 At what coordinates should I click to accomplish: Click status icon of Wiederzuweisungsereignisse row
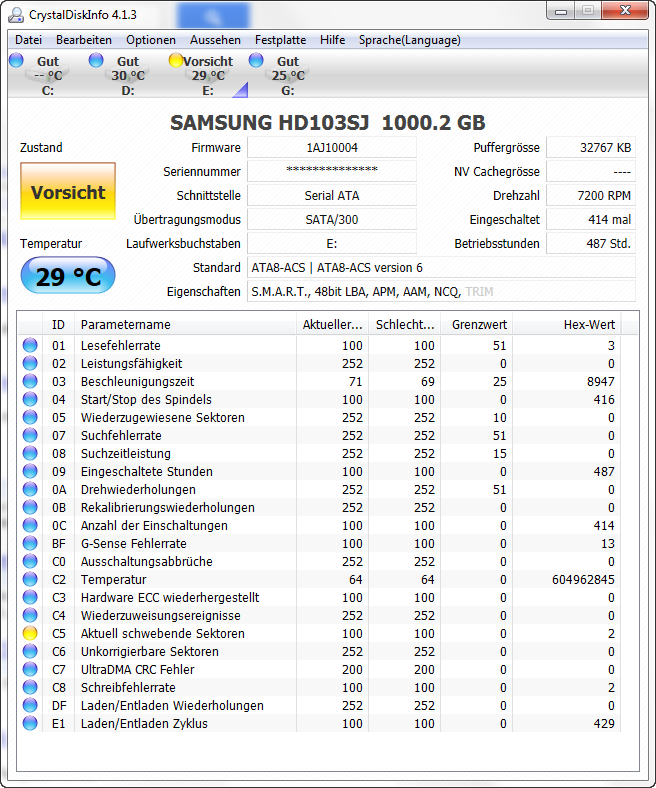pyautogui.click(x=30, y=616)
